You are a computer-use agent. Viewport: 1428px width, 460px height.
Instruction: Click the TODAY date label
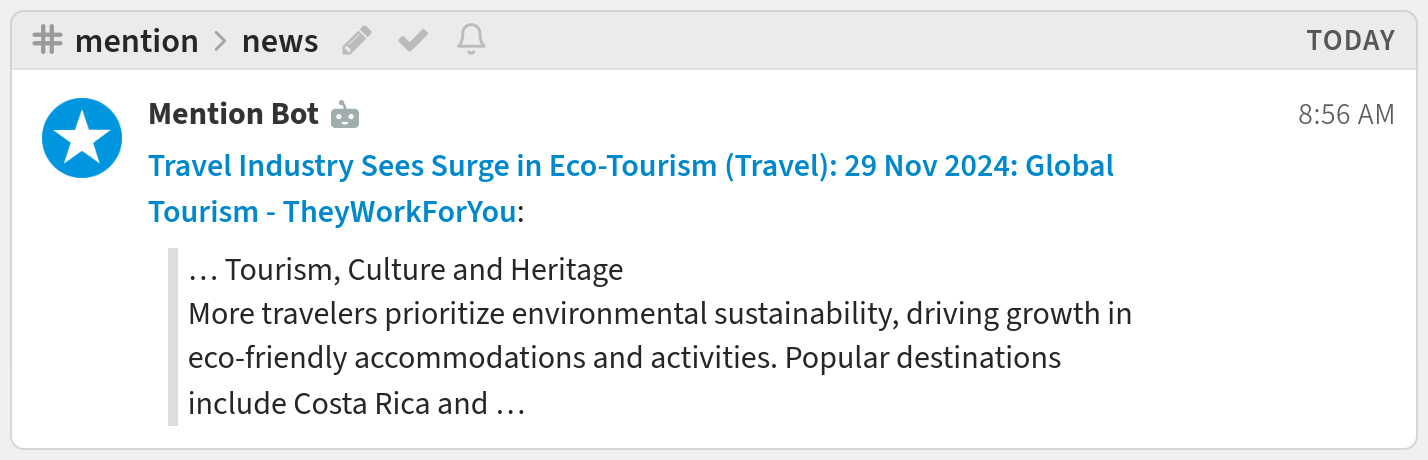point(1350,41)
